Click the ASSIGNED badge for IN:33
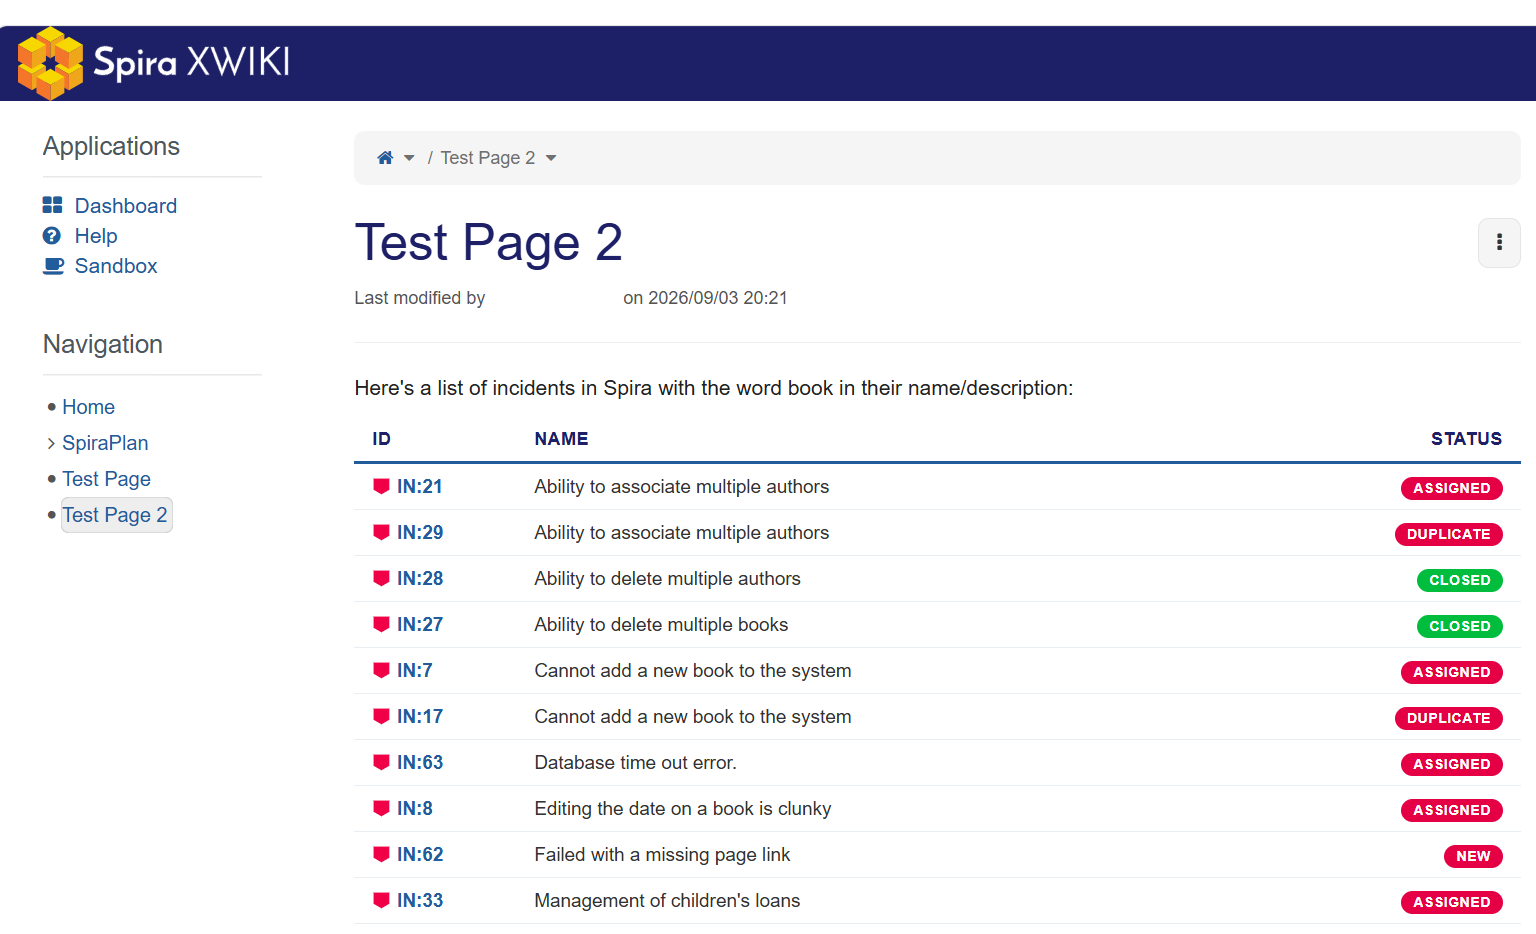The width and height of the screenshot is (1536, 934). 1452,902
